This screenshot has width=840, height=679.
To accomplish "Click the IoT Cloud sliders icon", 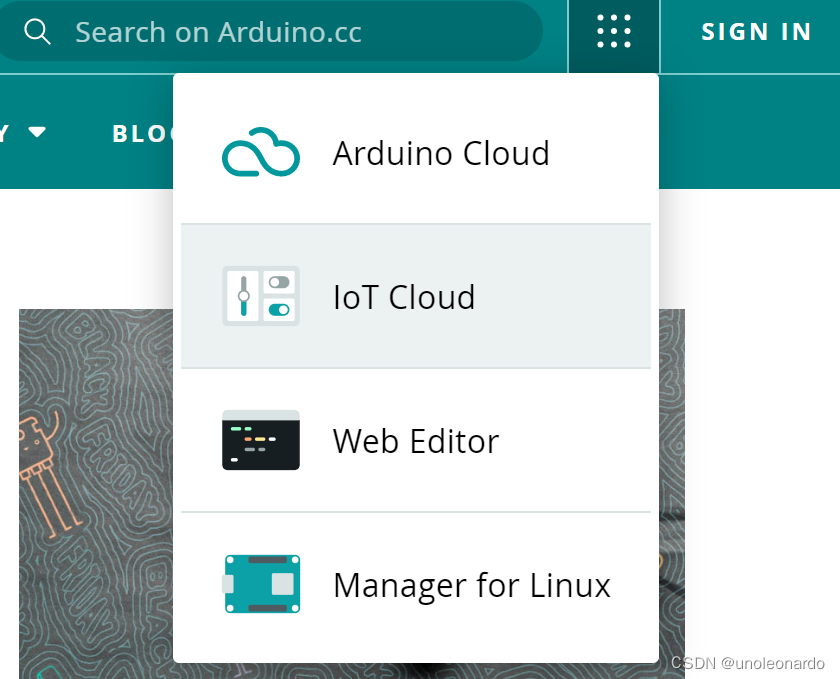I will click(x=261, y=296).
